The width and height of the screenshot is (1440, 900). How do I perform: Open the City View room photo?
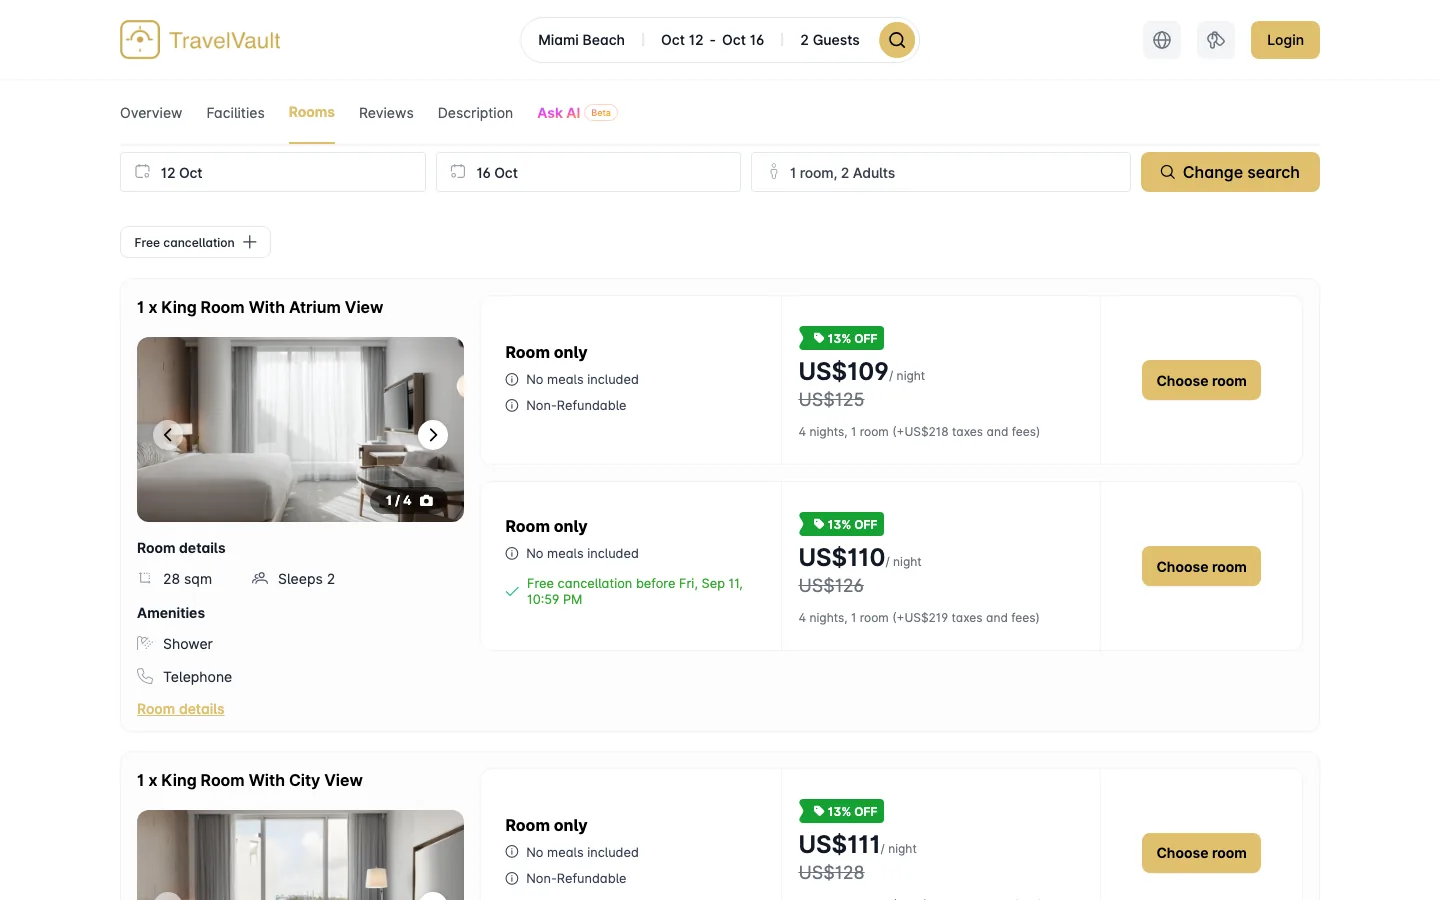(300, 855)
